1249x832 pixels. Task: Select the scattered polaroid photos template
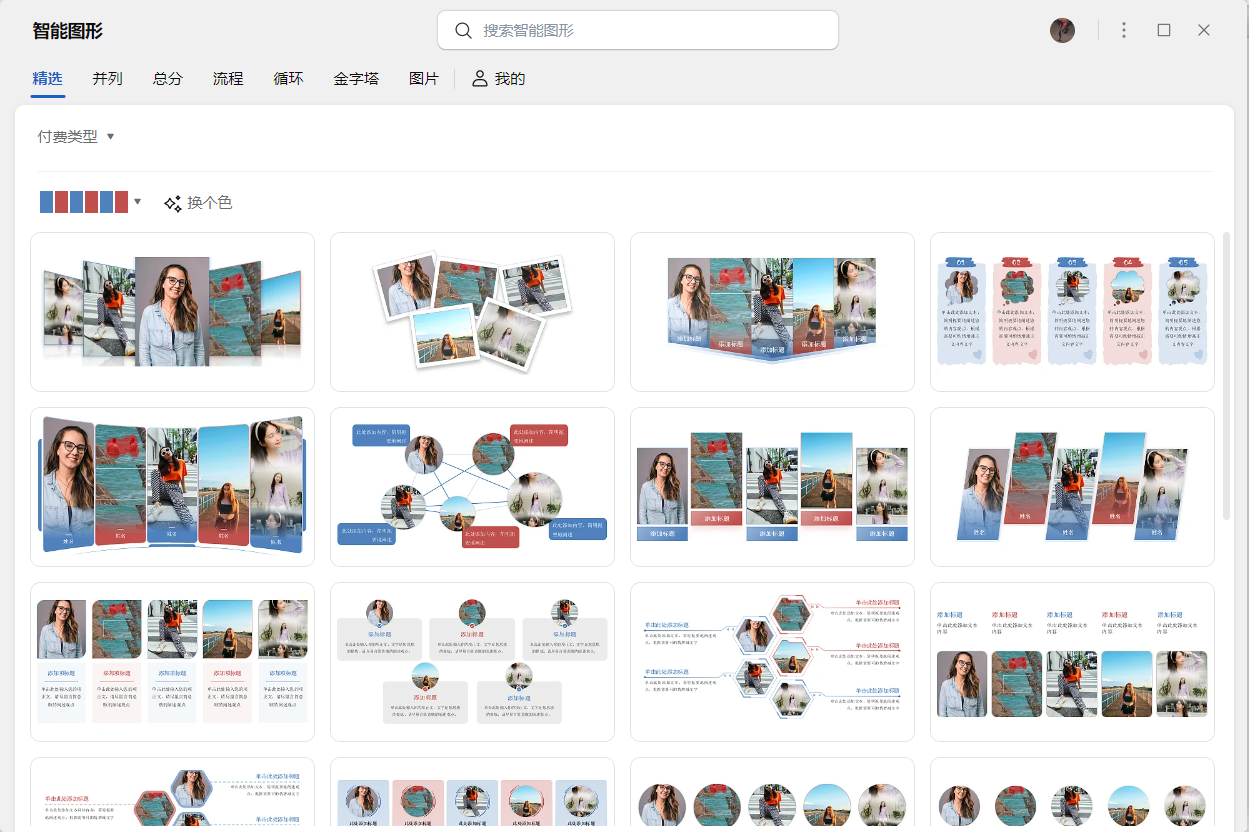pyautogui.click(x=472, y=311)
